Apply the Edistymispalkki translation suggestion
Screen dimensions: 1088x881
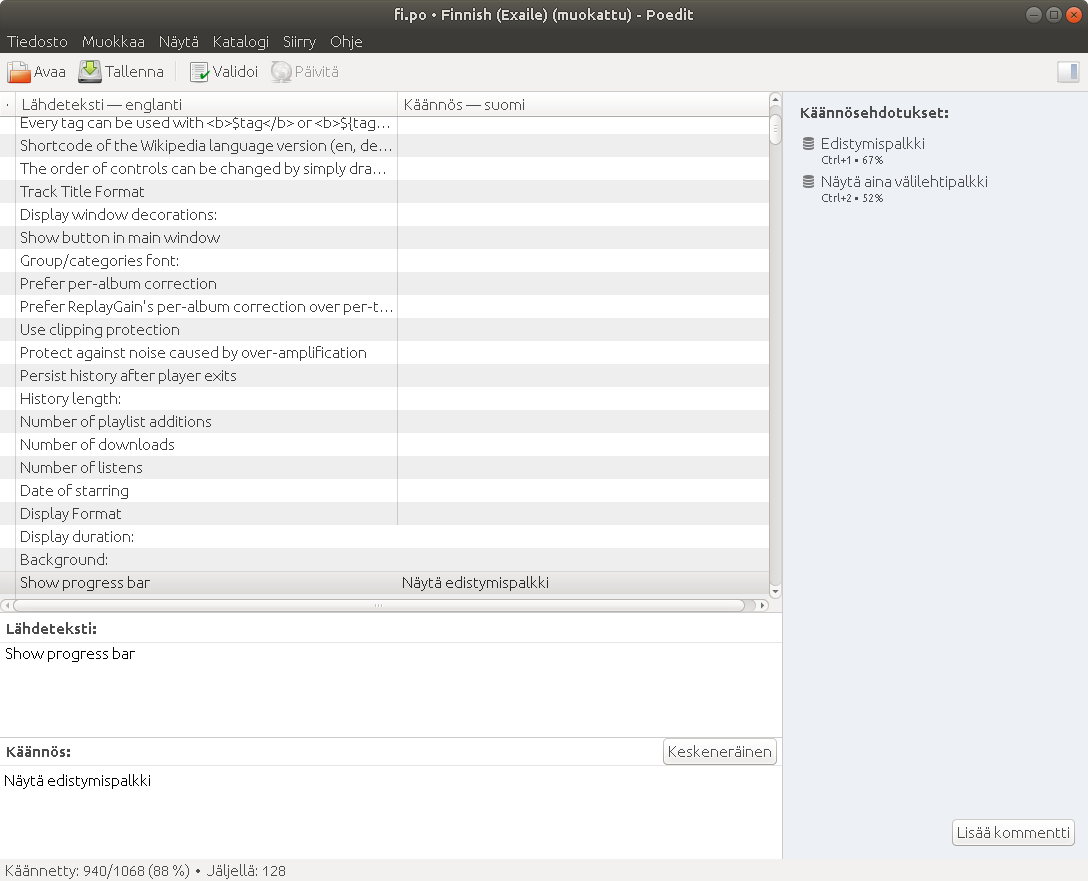[x=872, y=144]
